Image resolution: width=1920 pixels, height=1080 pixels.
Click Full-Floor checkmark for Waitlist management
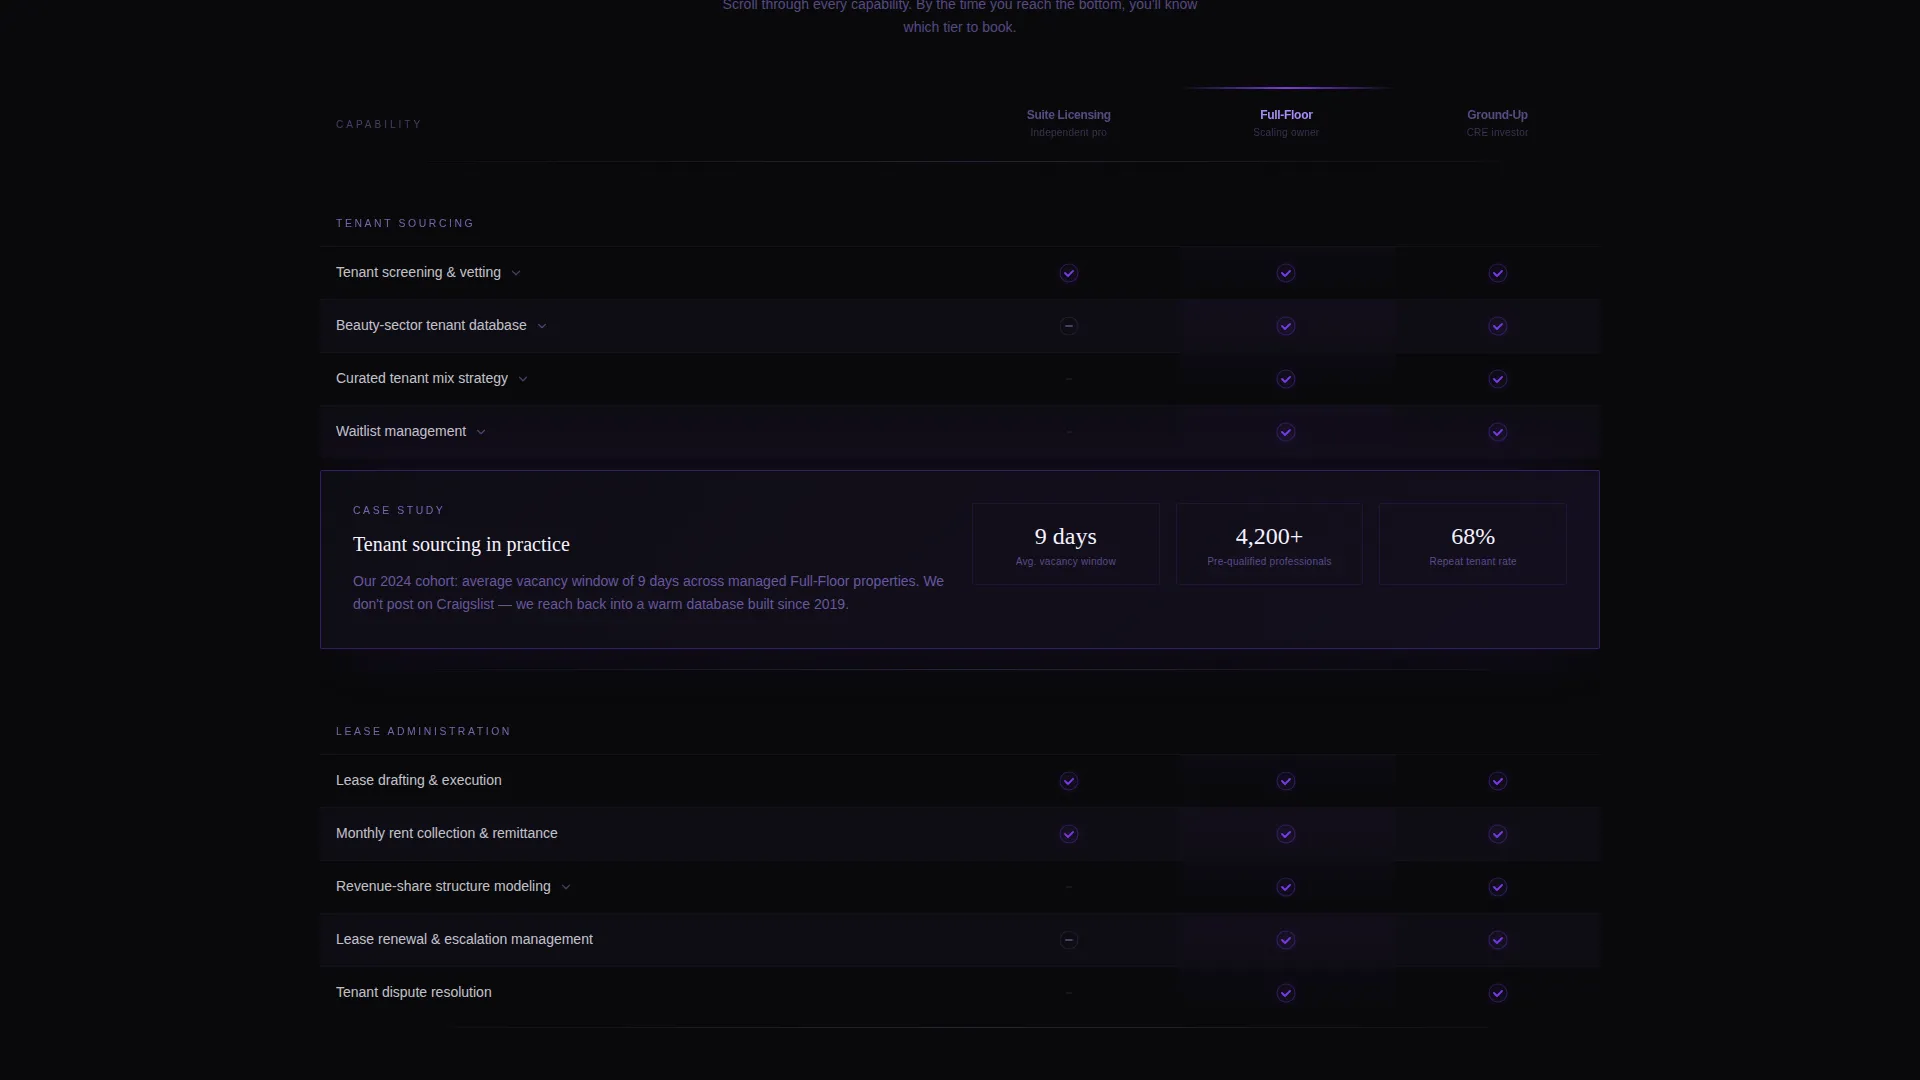[1286, 432]
